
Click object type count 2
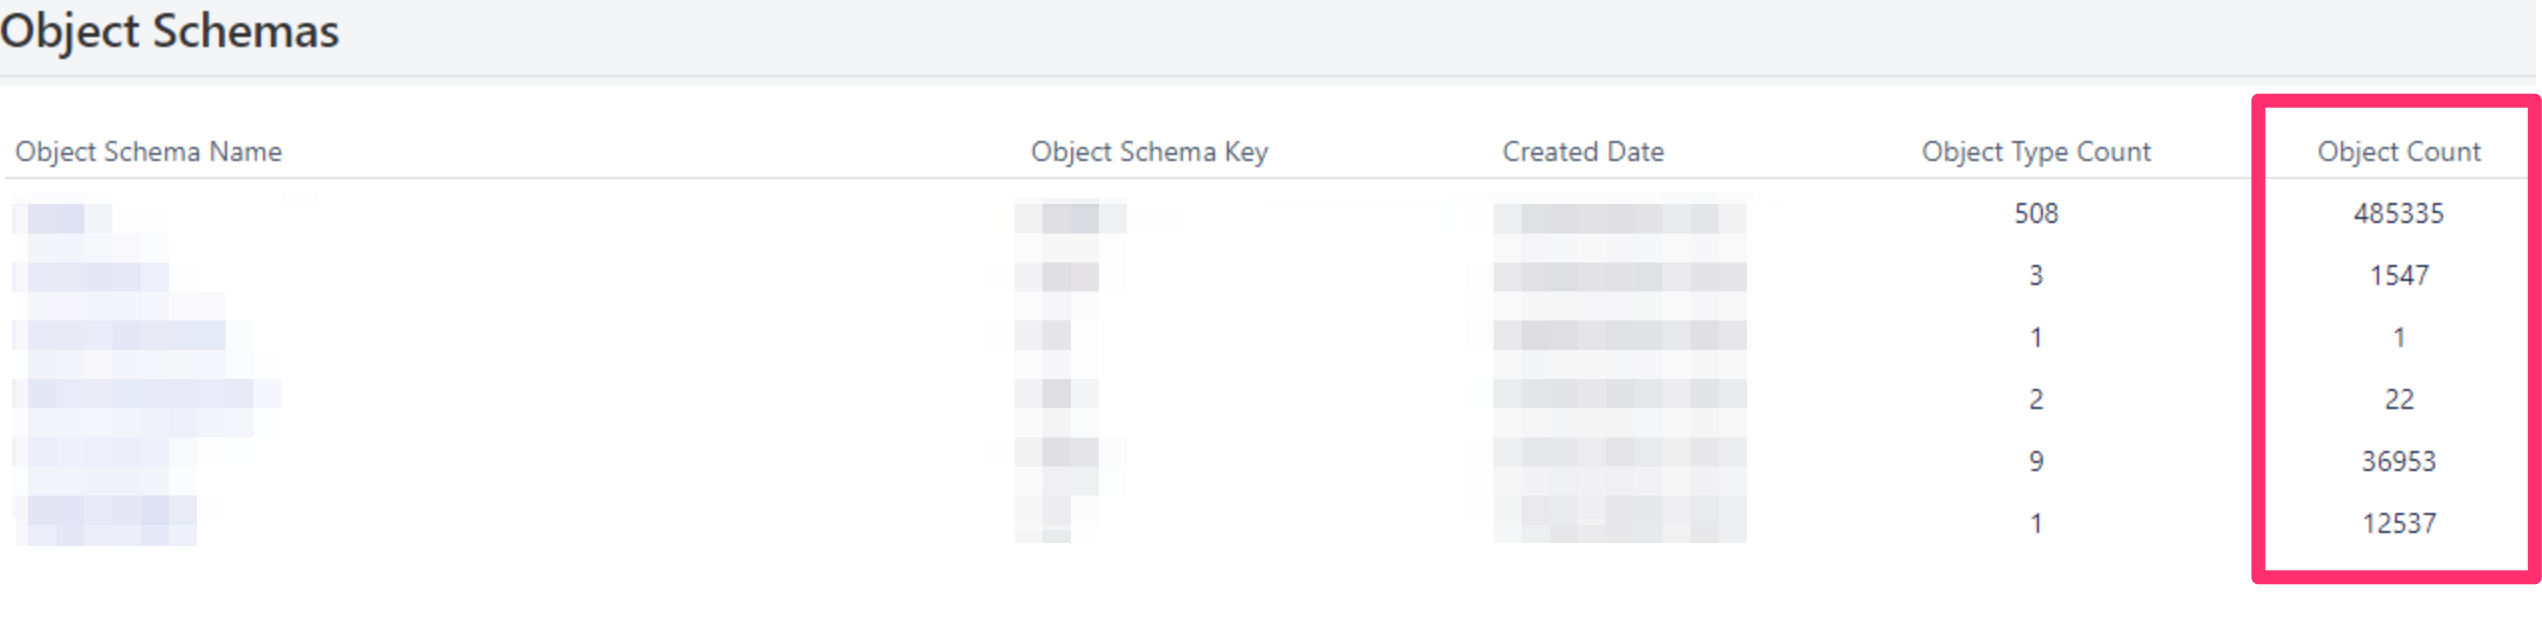click(2035, 400)
